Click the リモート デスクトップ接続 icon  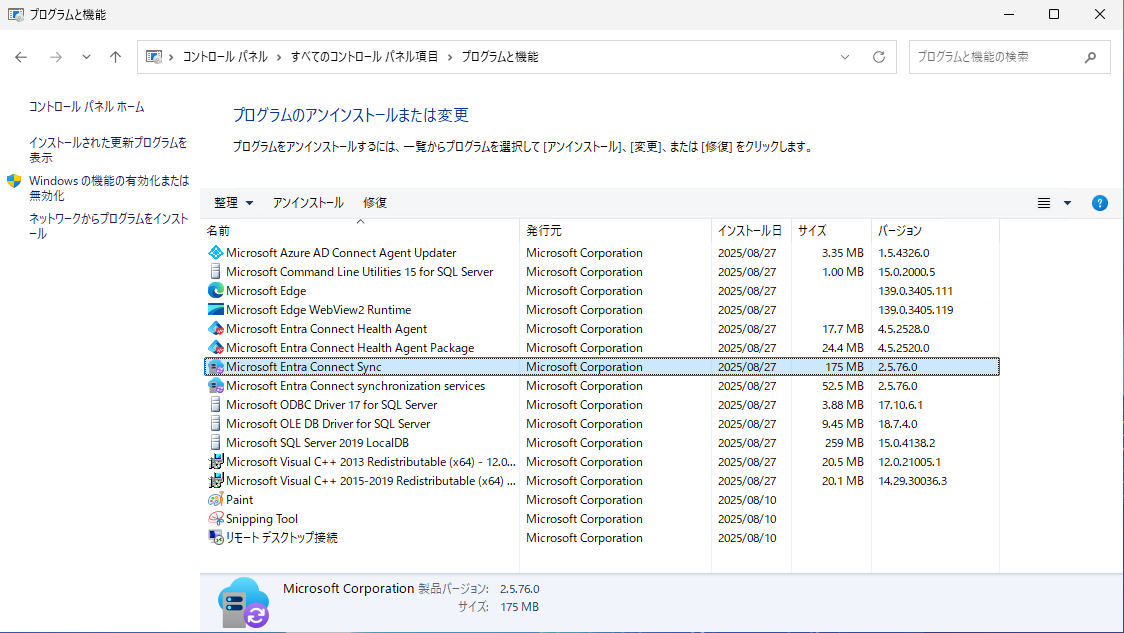point(215,537)
